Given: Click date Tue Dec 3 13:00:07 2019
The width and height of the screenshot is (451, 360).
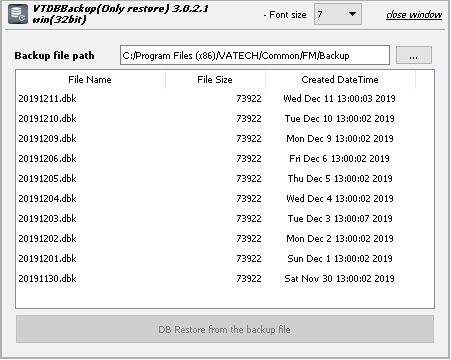Looking at the screenshot, I should (340, 219).
